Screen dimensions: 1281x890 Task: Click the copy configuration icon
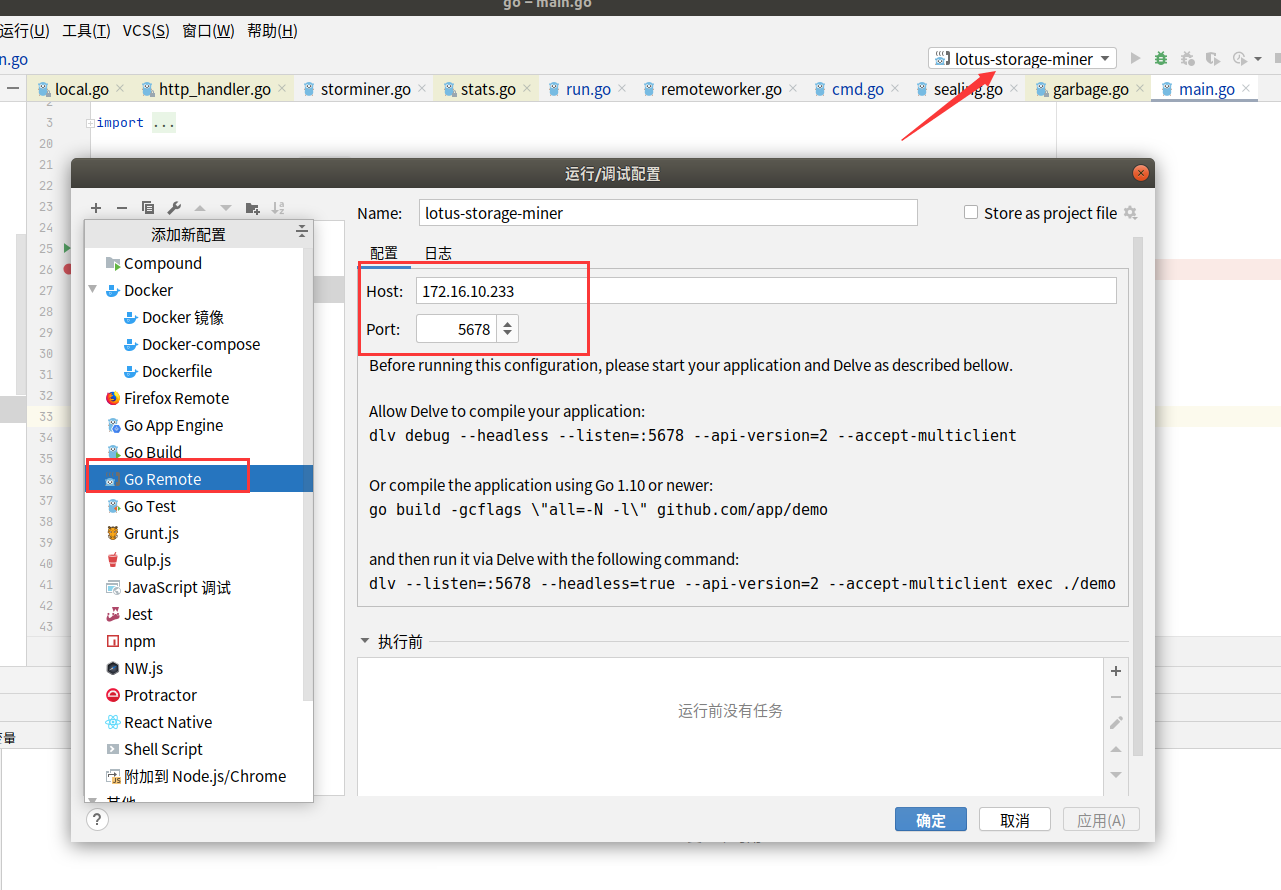(x=148, y=208)
